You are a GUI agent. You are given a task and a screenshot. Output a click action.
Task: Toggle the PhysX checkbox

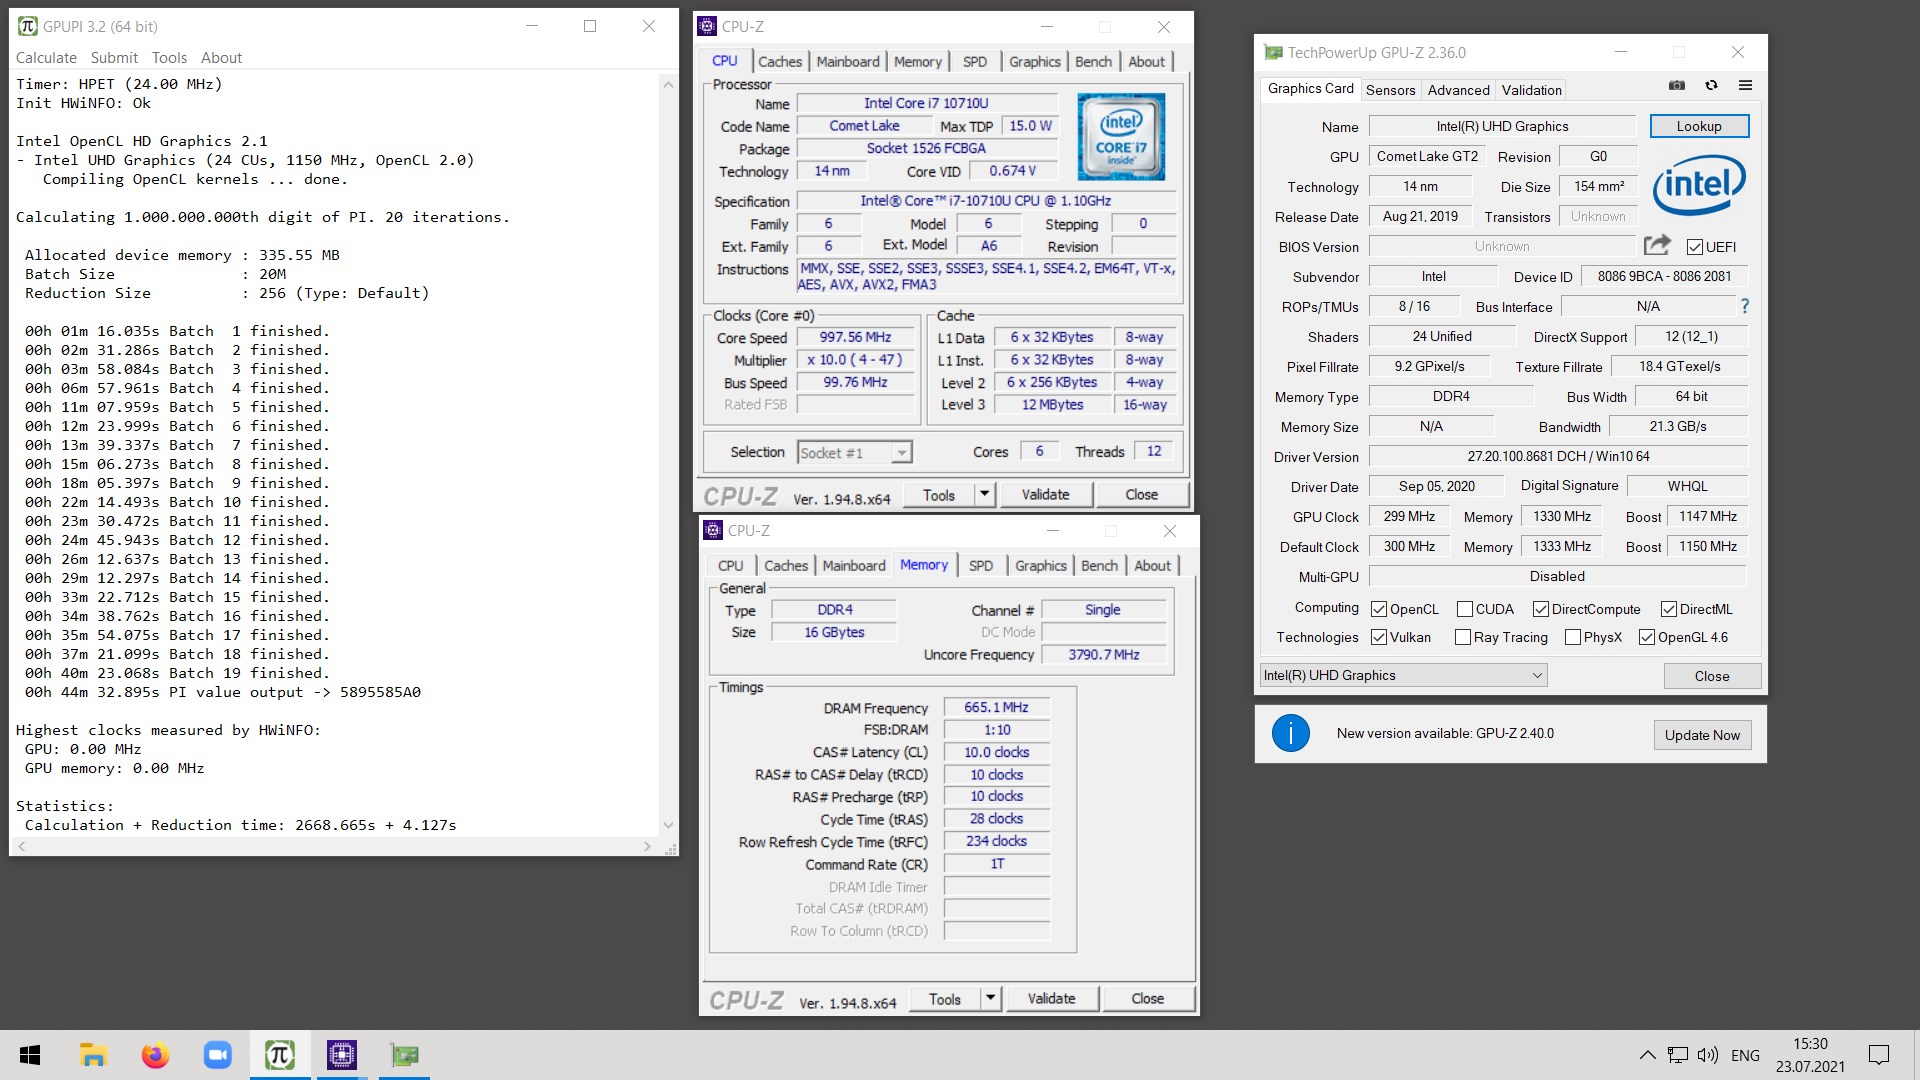click(1573, 637)
